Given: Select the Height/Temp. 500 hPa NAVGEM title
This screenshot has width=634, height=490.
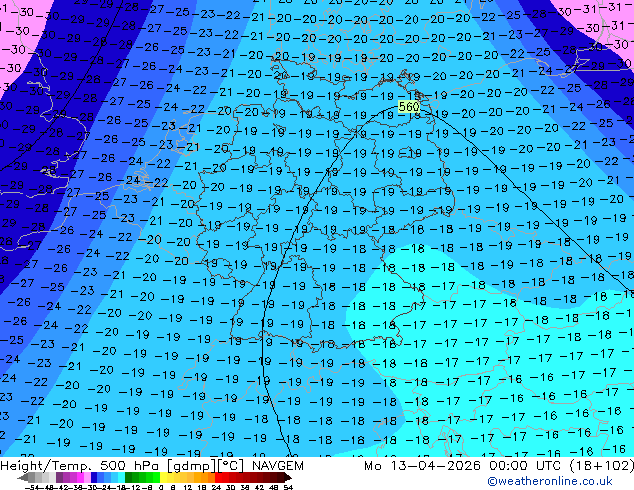Looking at the screenshot, I should (152, 466).
